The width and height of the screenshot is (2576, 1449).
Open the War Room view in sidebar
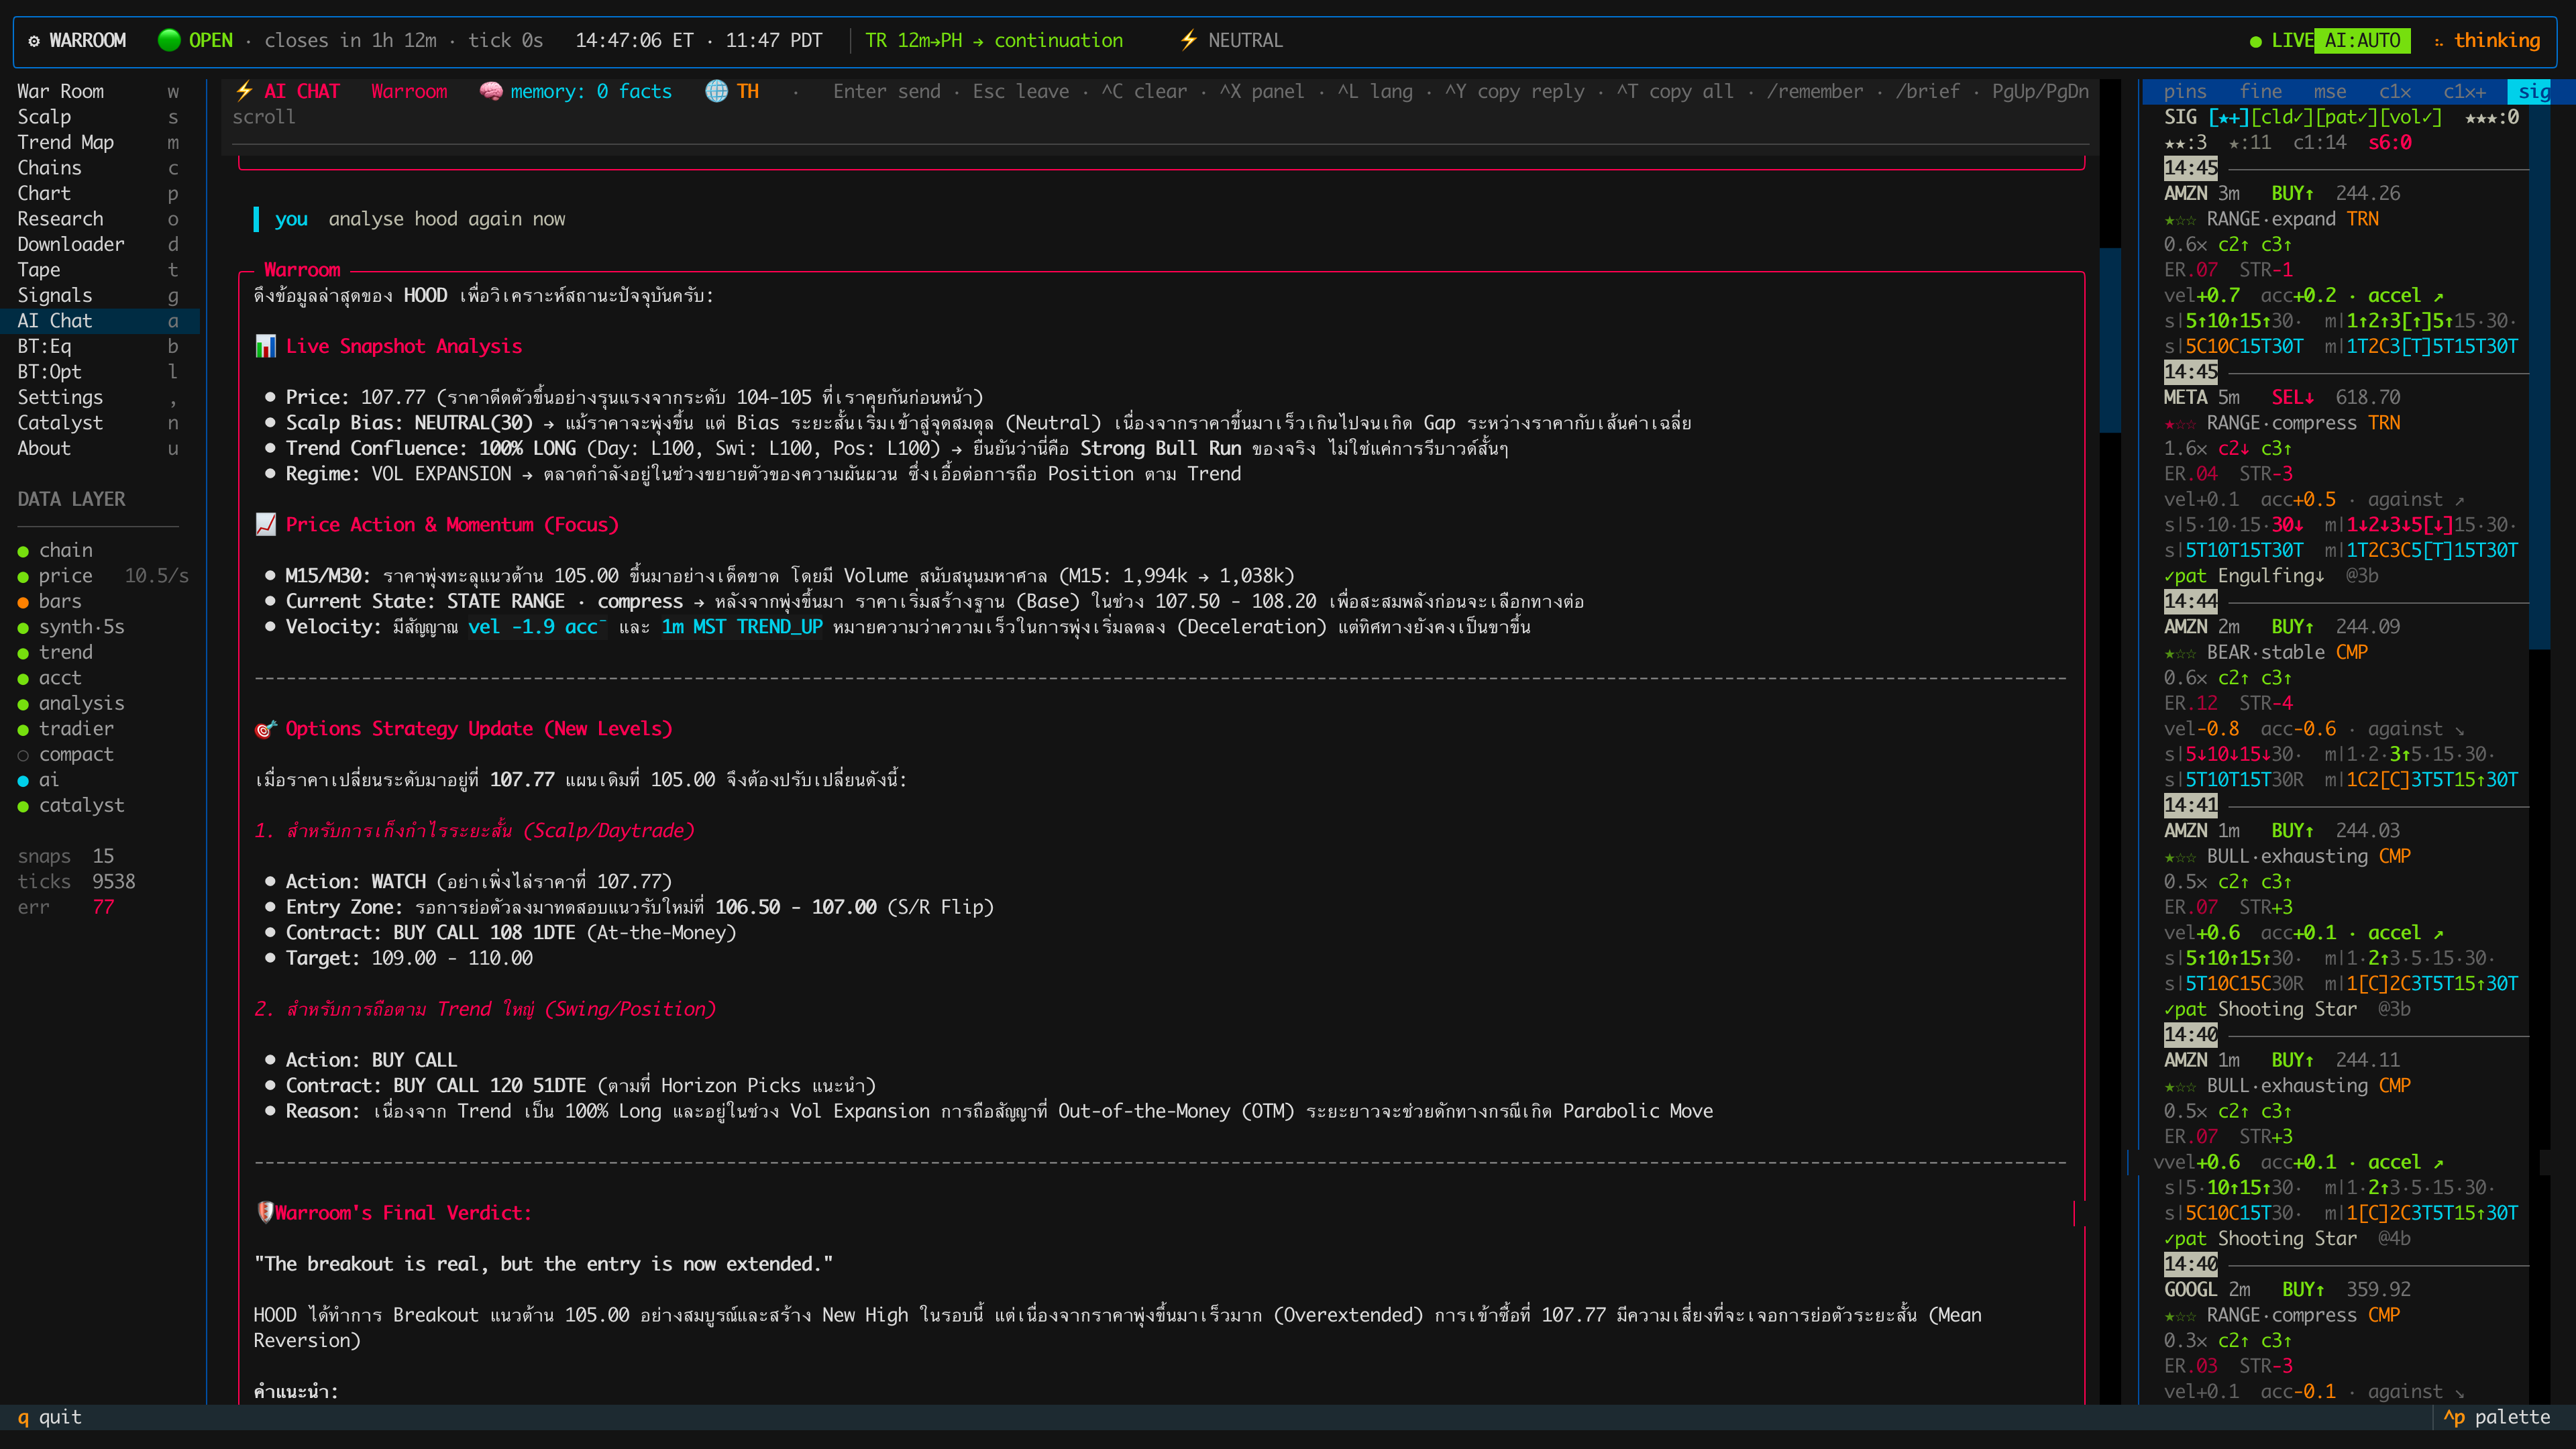100,91
